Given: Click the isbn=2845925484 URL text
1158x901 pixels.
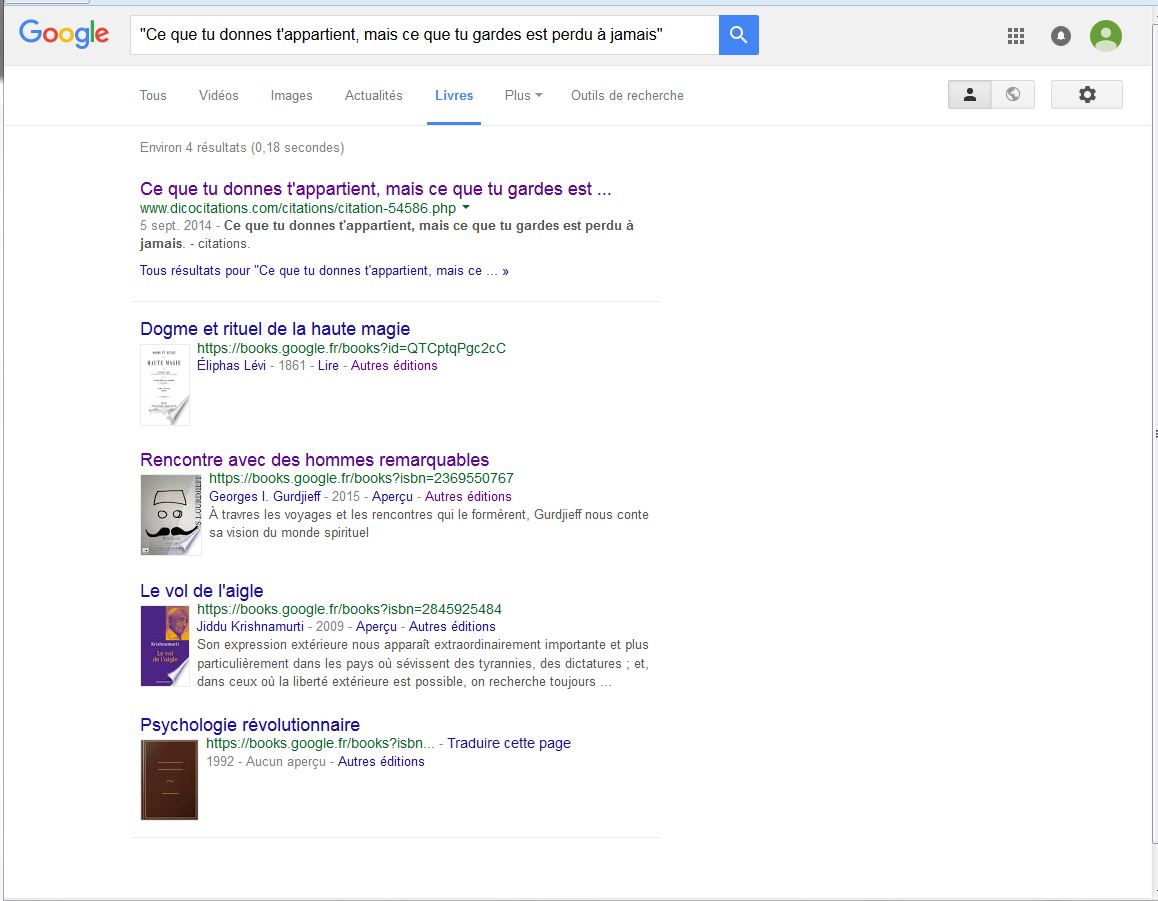Looking at the screenshot, I should (x=349, y=609).
